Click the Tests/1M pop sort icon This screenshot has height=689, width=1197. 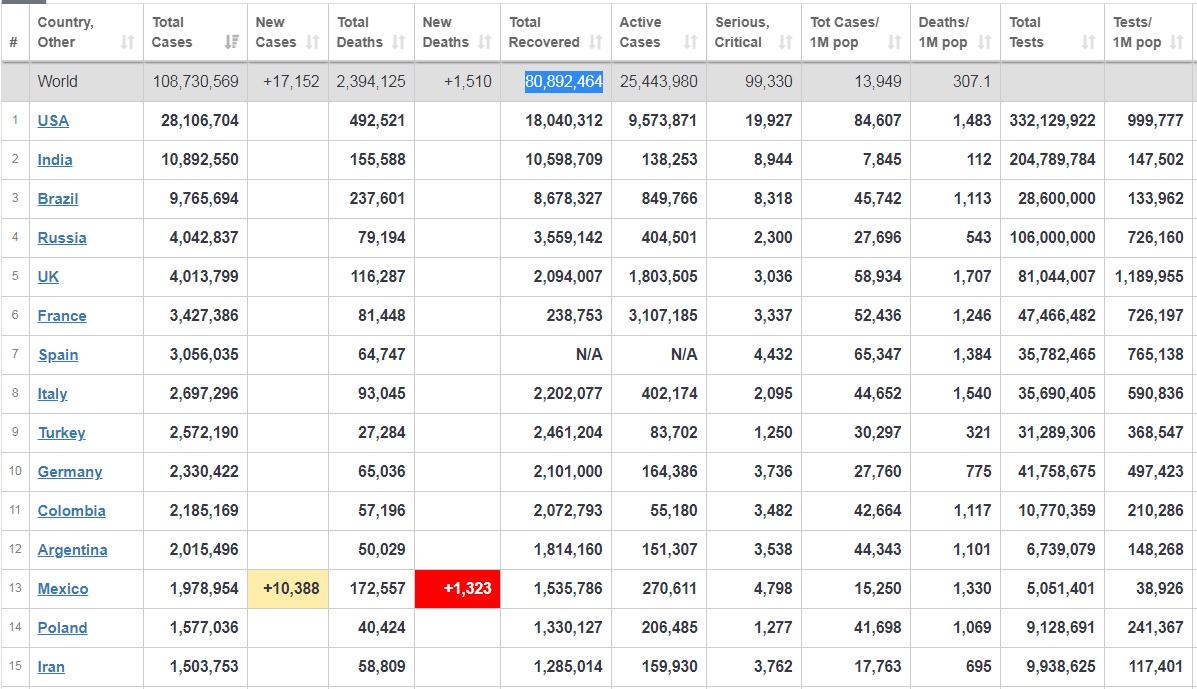(x=1181, y=42)
